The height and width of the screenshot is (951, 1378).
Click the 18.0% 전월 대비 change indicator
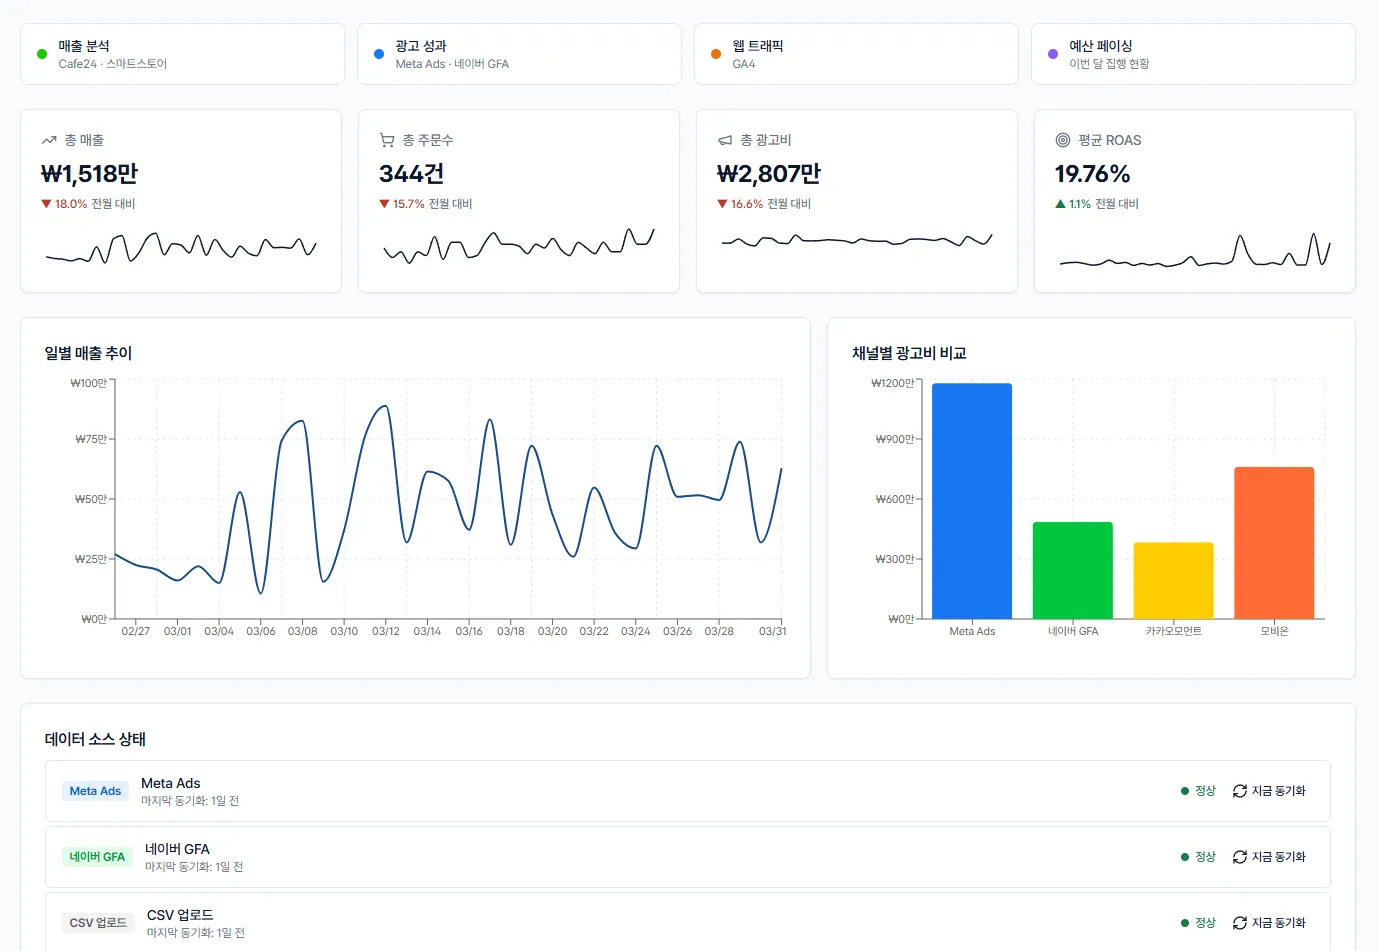click(88, 204)
